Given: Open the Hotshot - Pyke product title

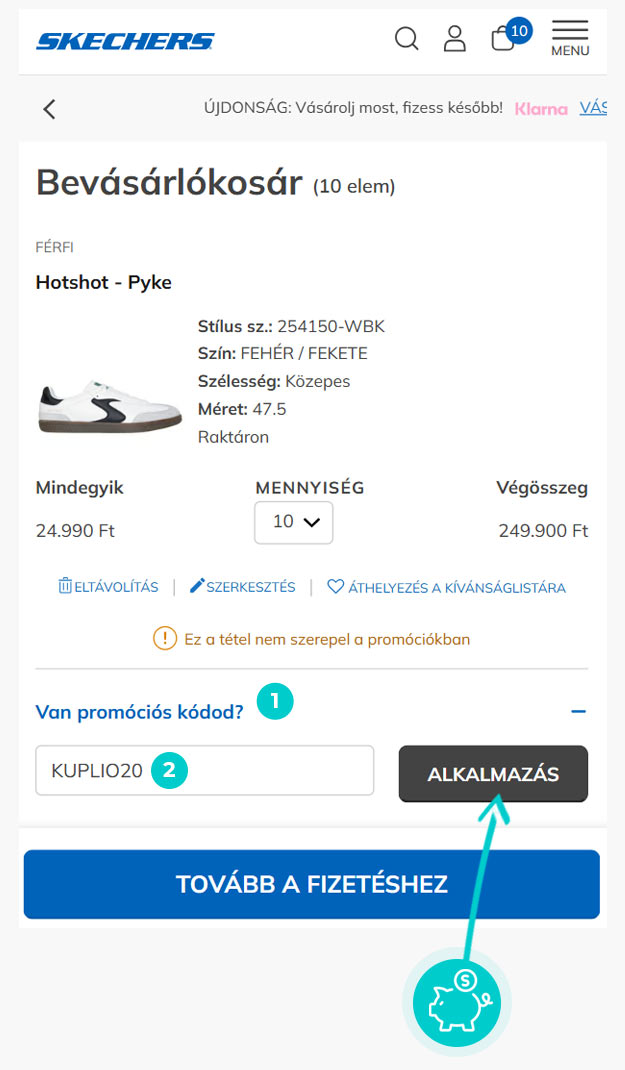Looking at the screenshot, I should (104, 282).
